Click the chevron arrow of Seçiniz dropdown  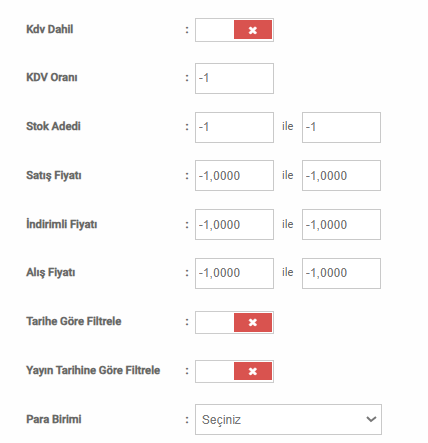[371, 419]
